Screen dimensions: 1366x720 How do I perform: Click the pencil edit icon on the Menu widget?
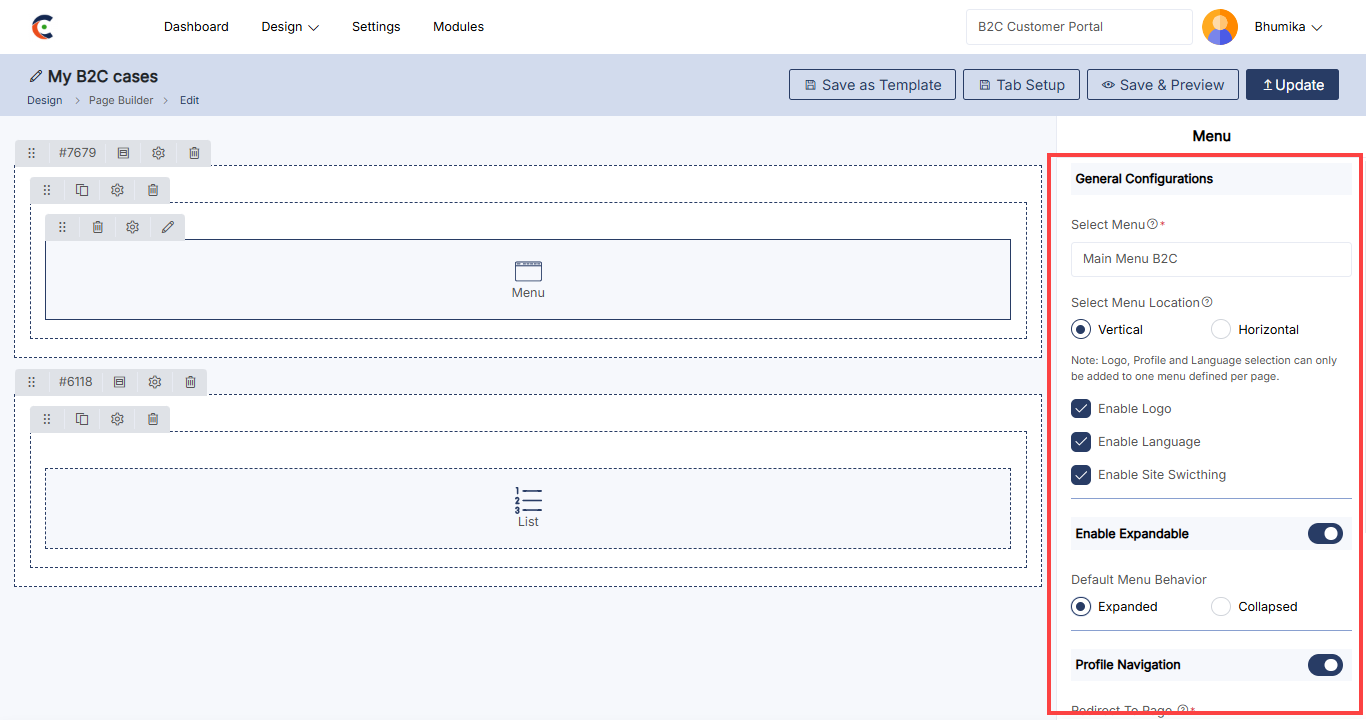168,227
